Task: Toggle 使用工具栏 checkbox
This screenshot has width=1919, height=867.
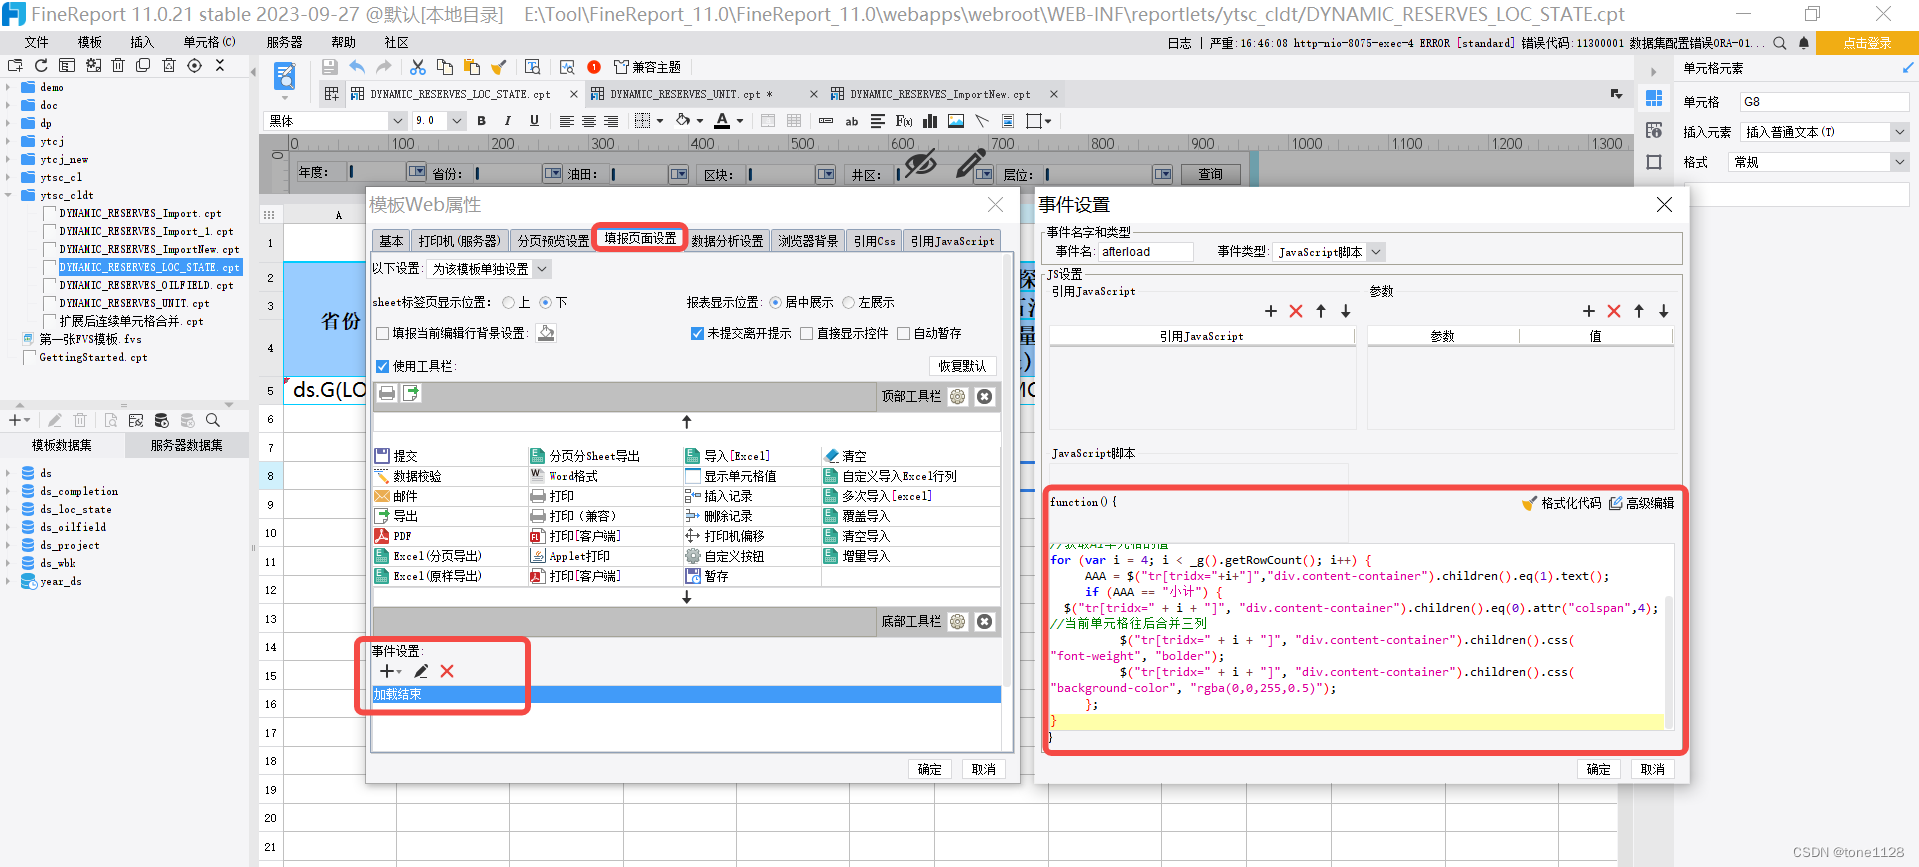Action: [382, 366]
